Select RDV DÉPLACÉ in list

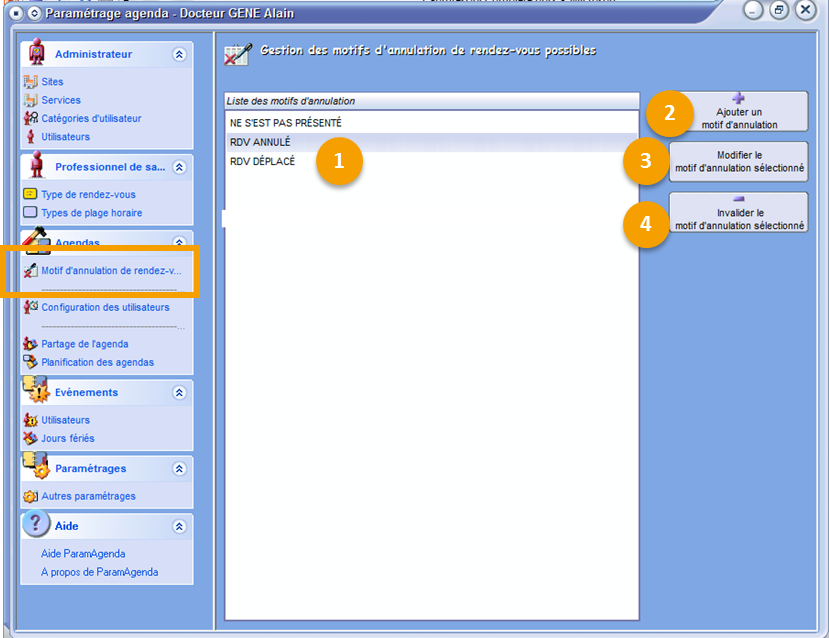tap(431, 161)
